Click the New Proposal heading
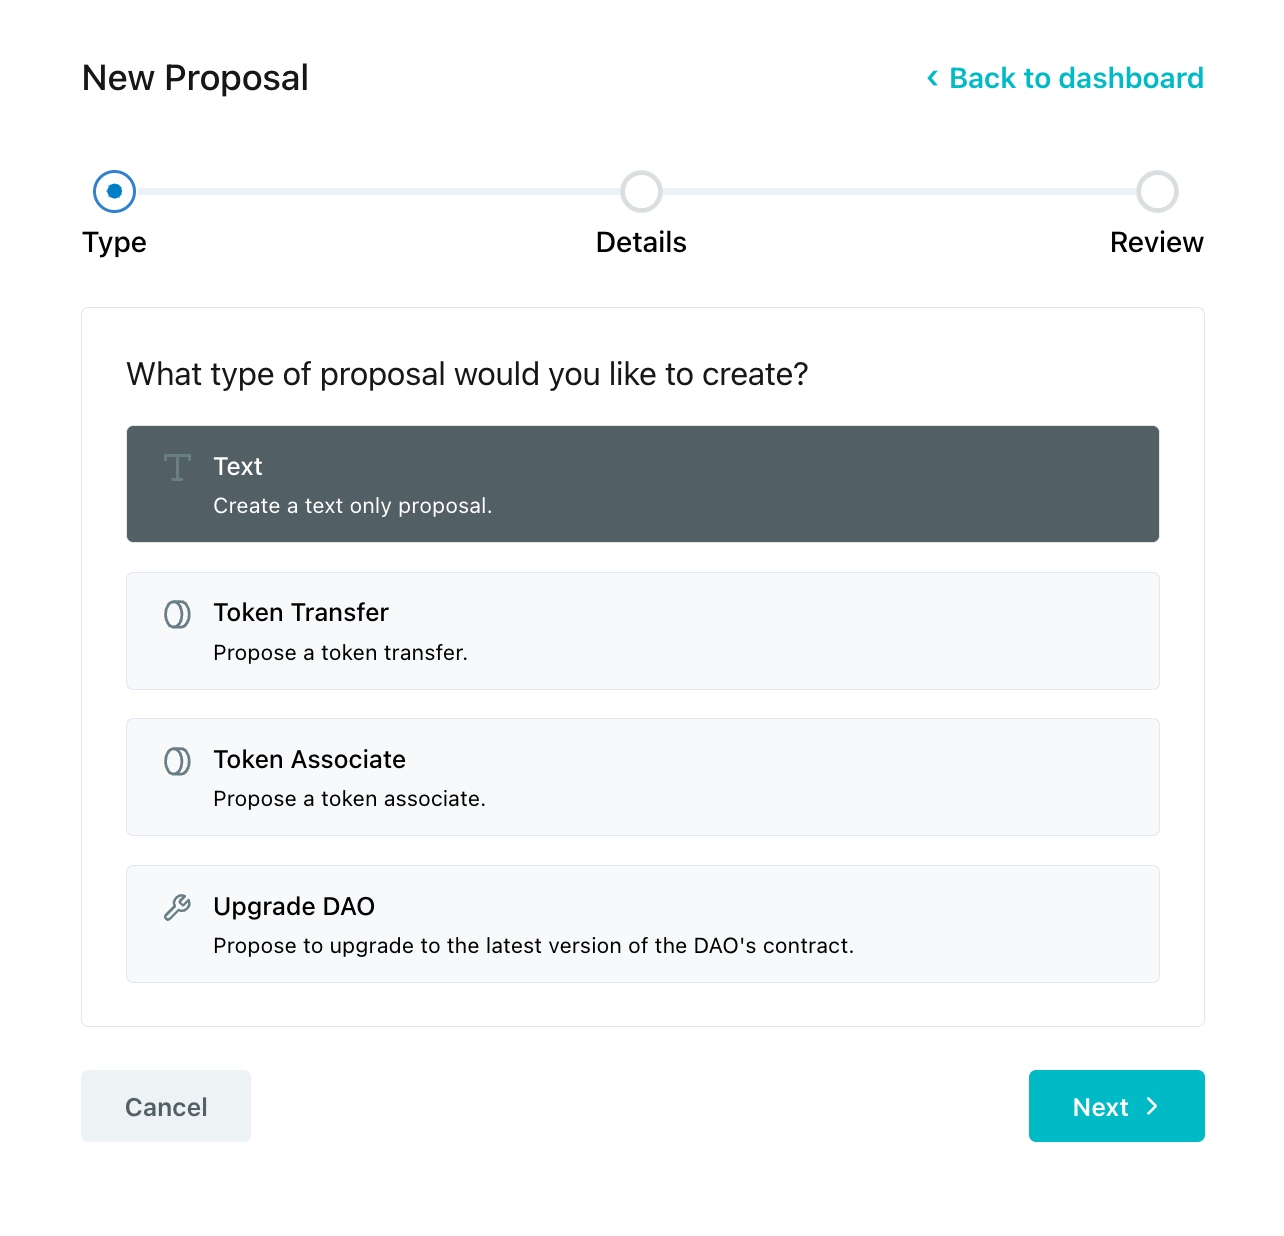 (195, 78)
